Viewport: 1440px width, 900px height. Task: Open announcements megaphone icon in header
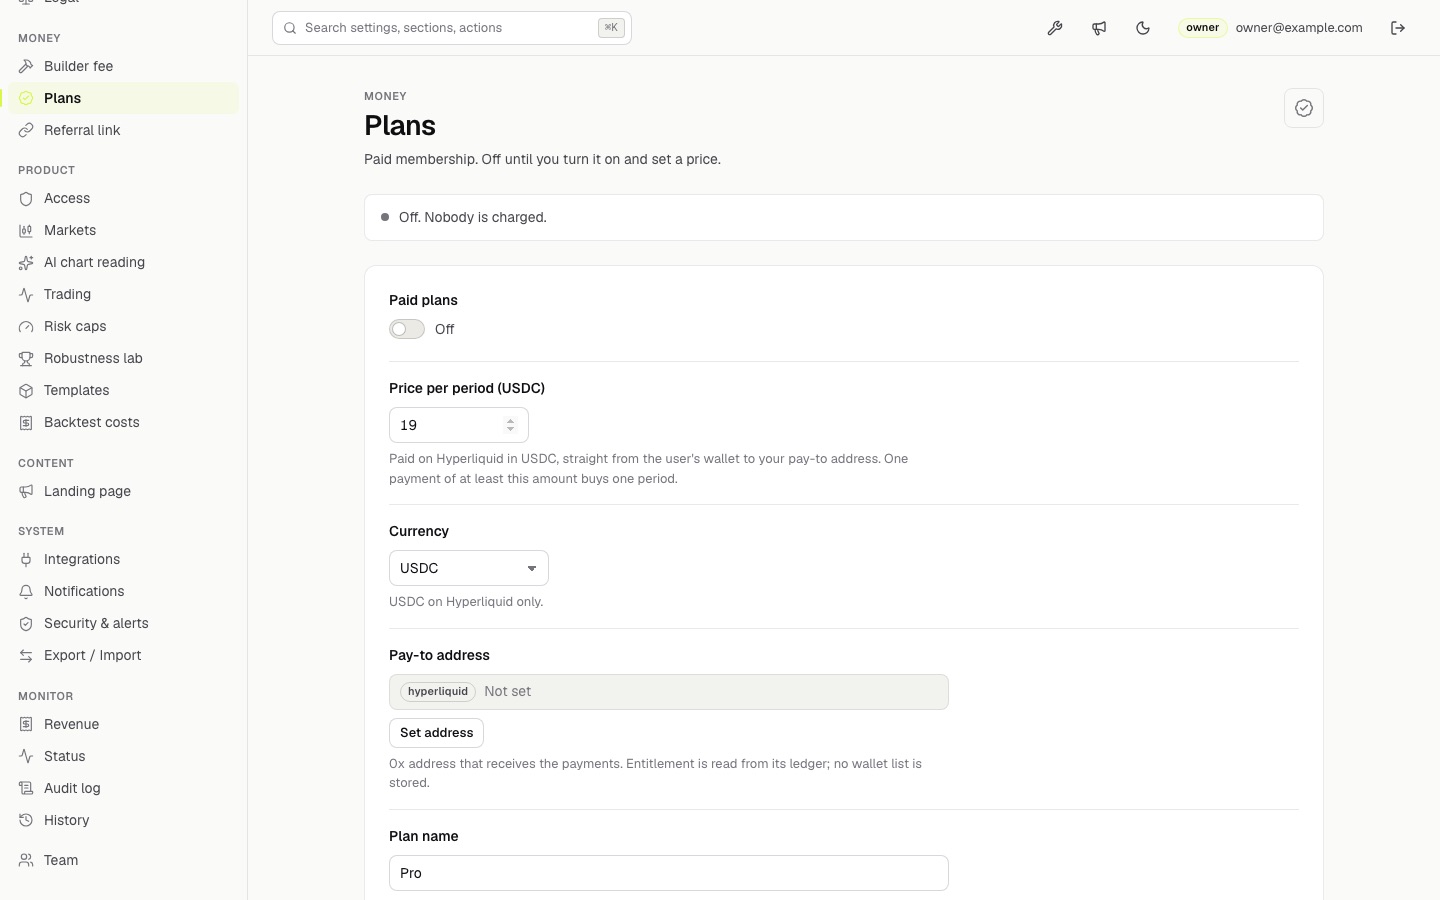[x=1099, y=28]
